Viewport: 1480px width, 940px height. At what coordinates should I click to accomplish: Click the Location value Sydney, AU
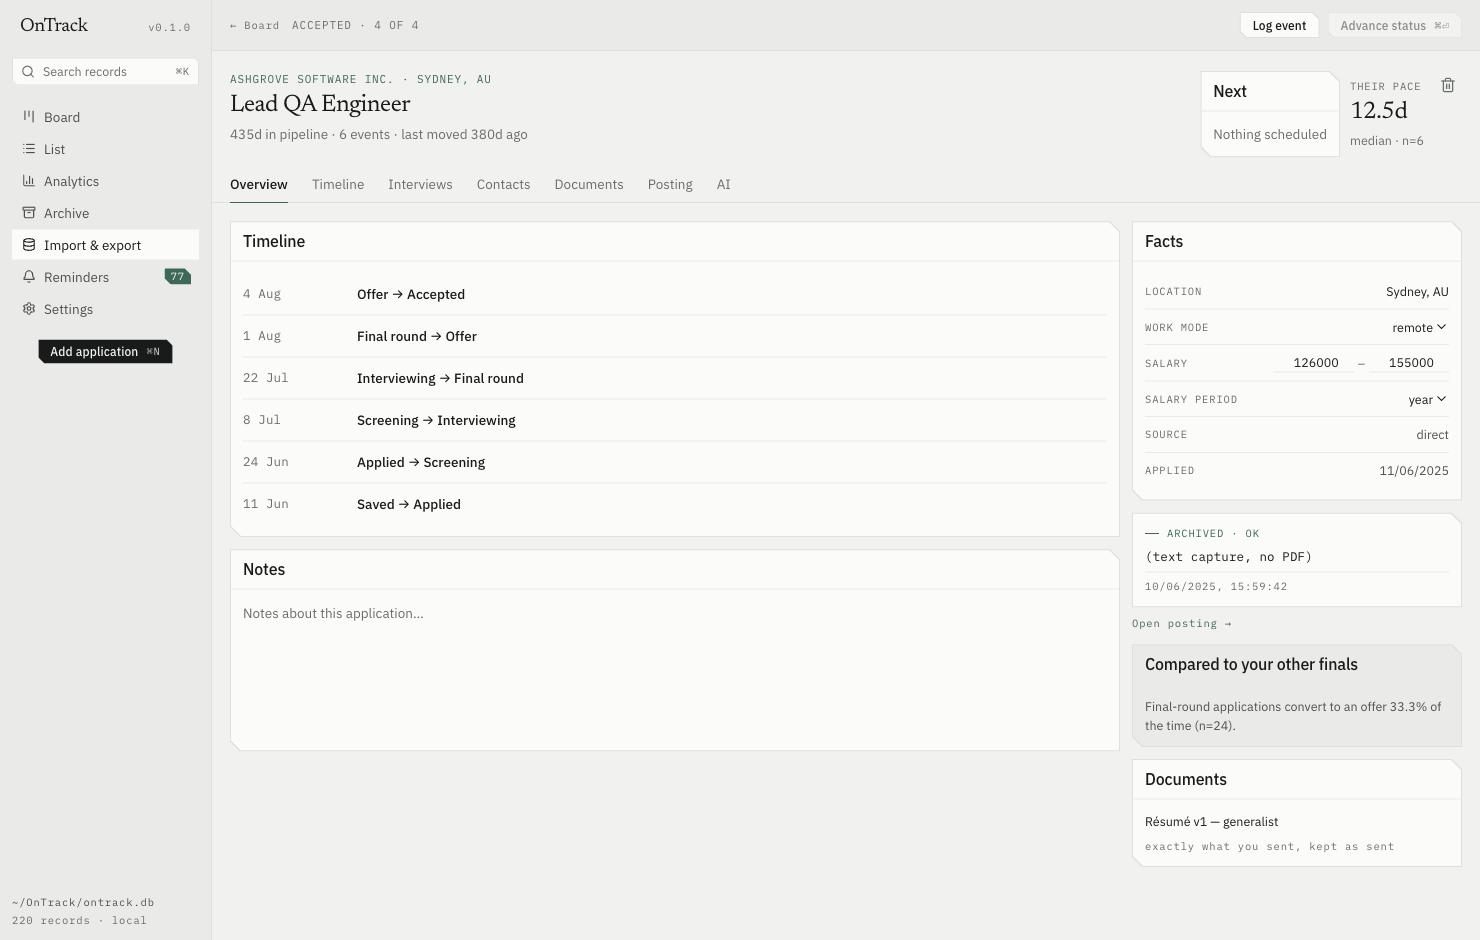[1417, 292]
